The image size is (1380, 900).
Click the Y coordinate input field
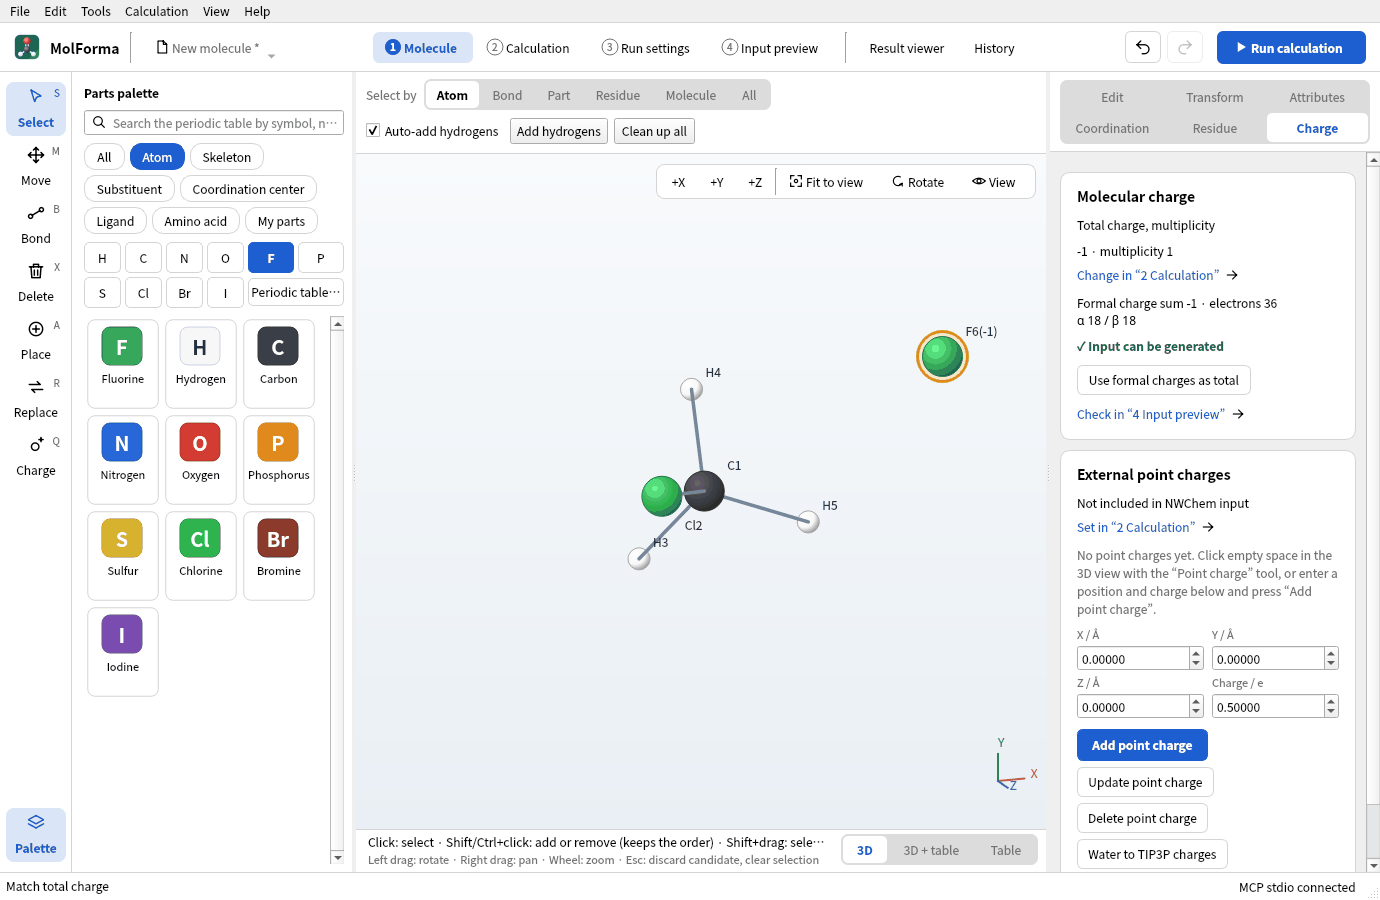[x=1268, y=659]
